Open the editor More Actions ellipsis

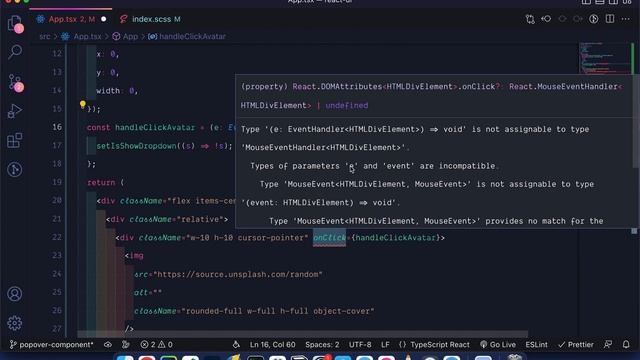pyautogui.click(x=626, y=19)
